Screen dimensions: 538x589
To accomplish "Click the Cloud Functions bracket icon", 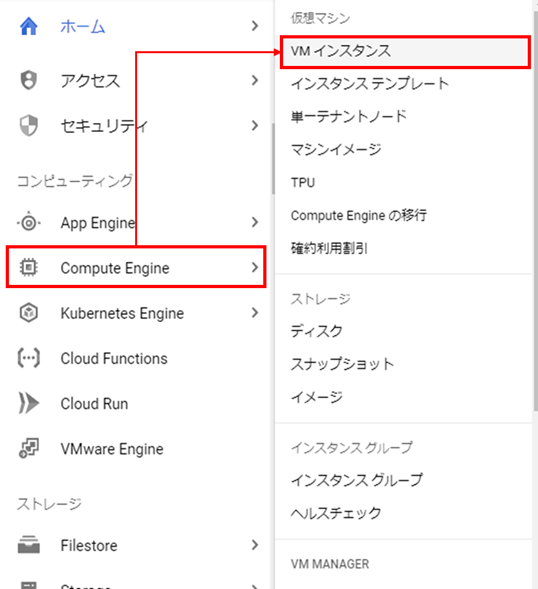I will pos(29,358).
